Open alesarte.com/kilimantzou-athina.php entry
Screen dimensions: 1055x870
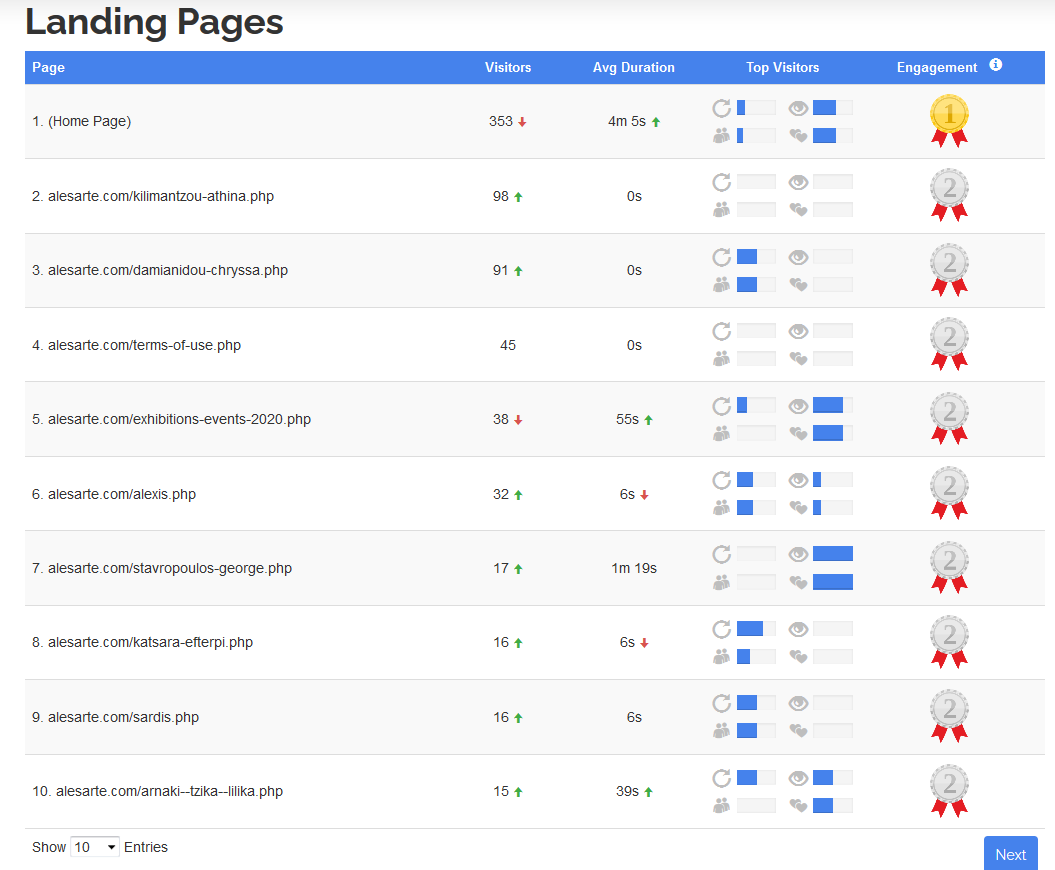coord(153,196)
